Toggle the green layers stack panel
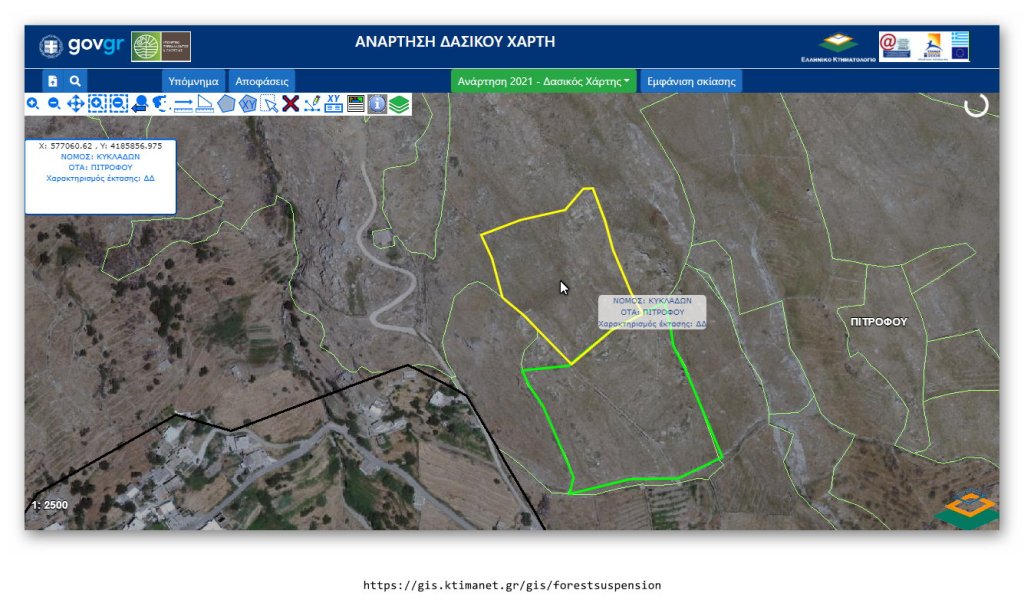Image resolution: width=1024 pixels, height=616 pixels. (399, 103)
